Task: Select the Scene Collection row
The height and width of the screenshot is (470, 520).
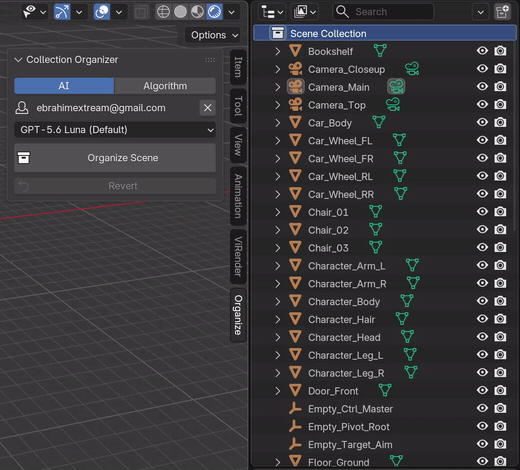Action: 384,33
